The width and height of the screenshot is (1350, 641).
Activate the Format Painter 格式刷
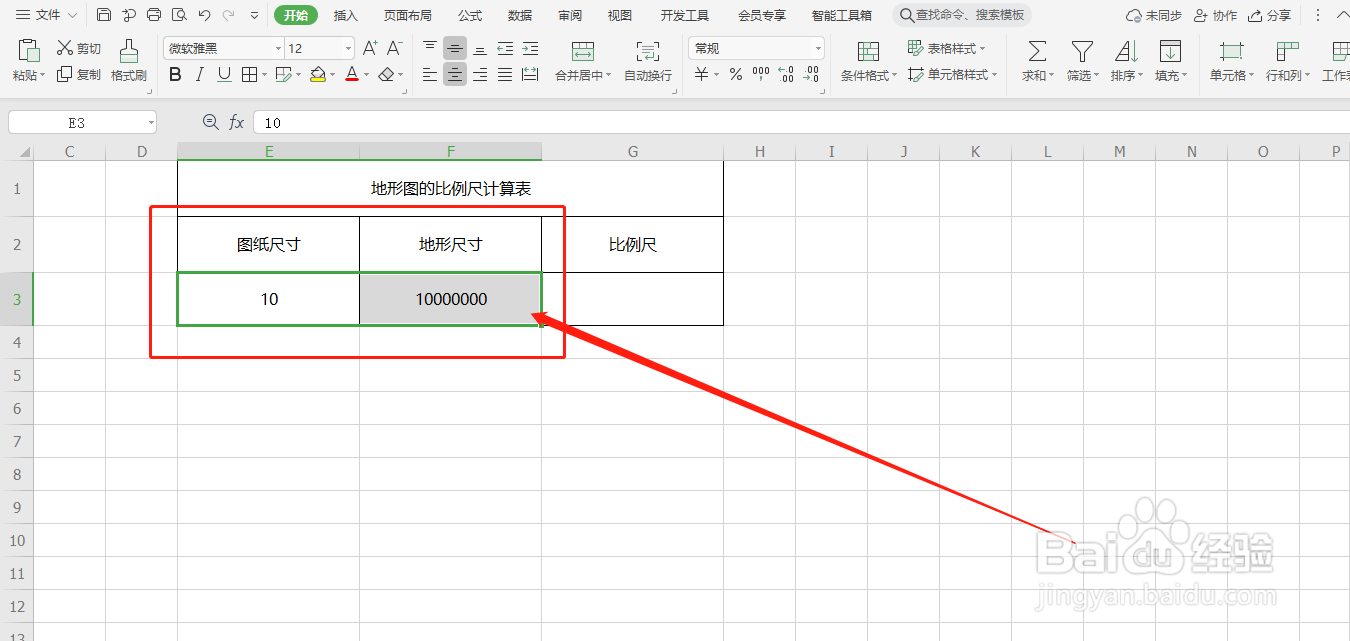tap(129, 60)
